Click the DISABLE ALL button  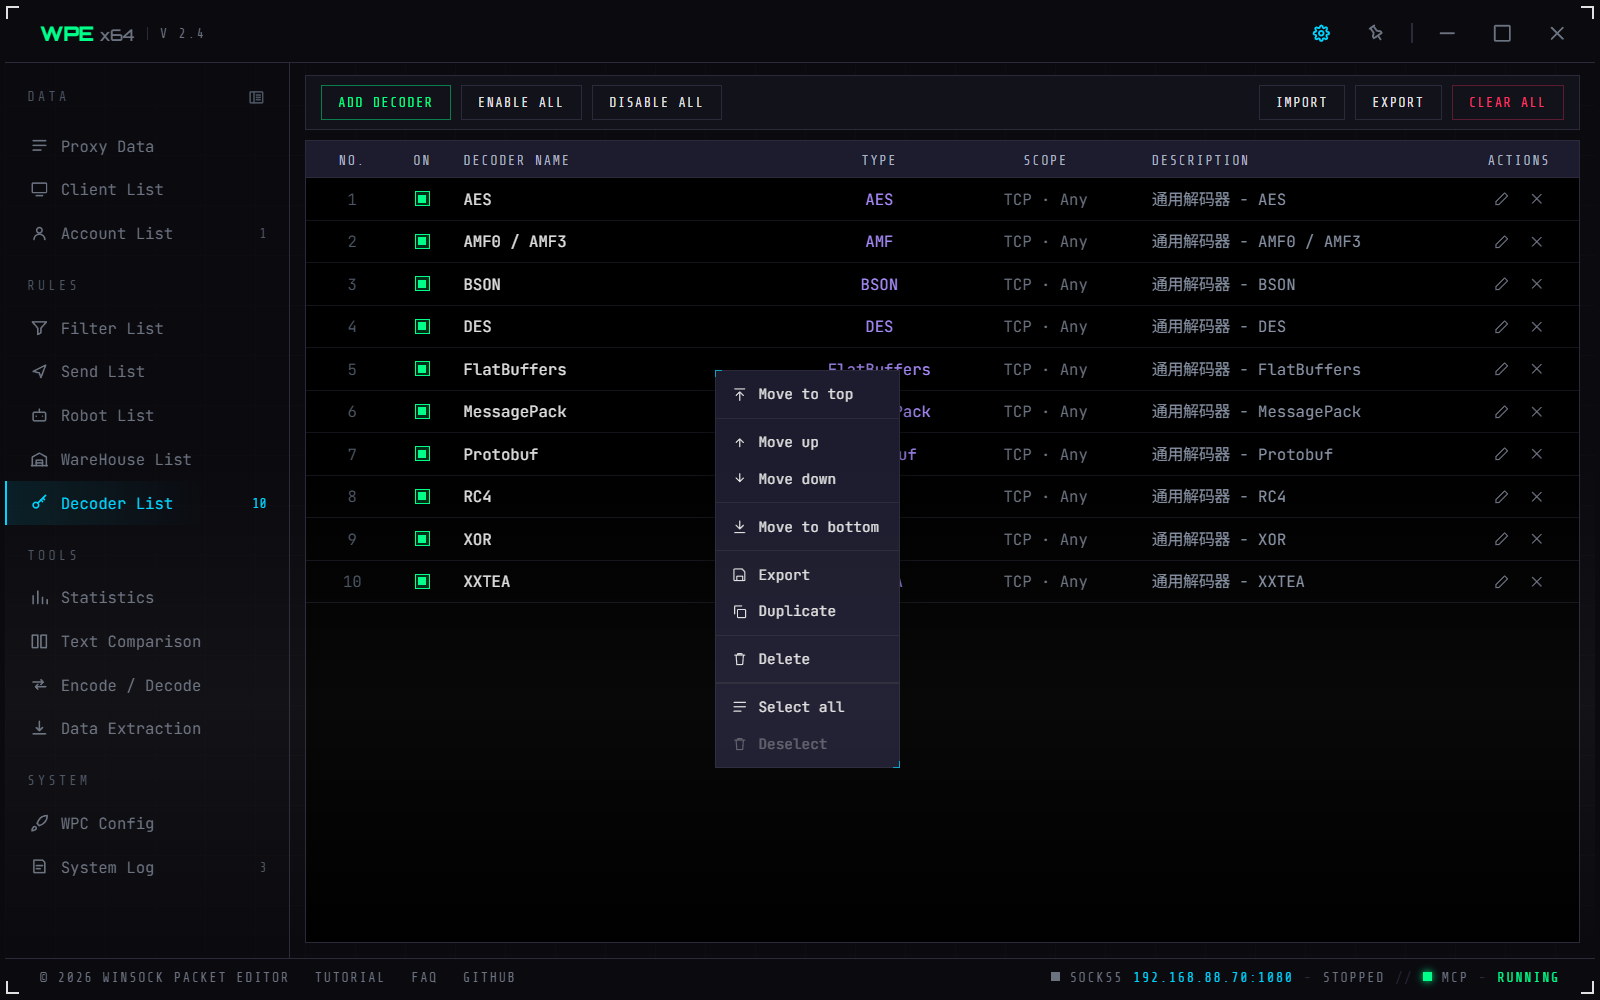coord(656,102)
